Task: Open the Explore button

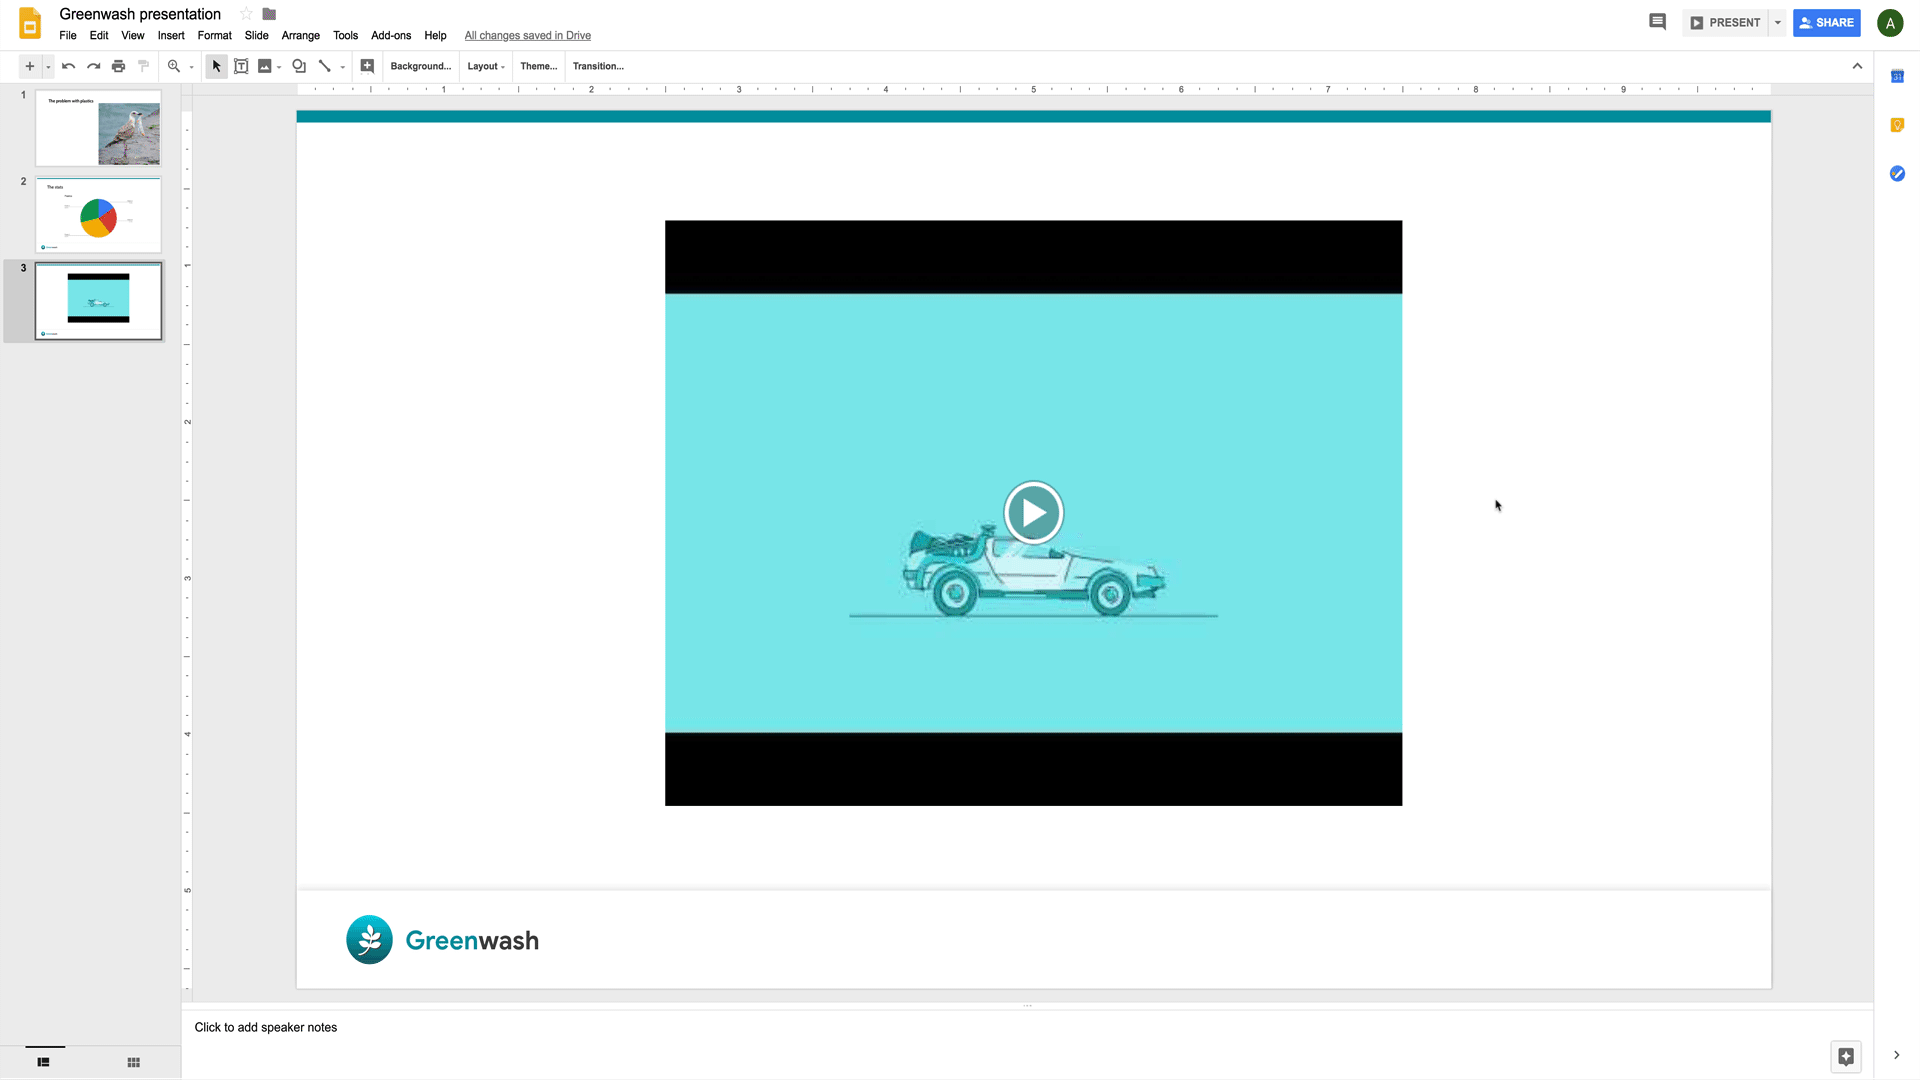Action: point(1846,1056)
